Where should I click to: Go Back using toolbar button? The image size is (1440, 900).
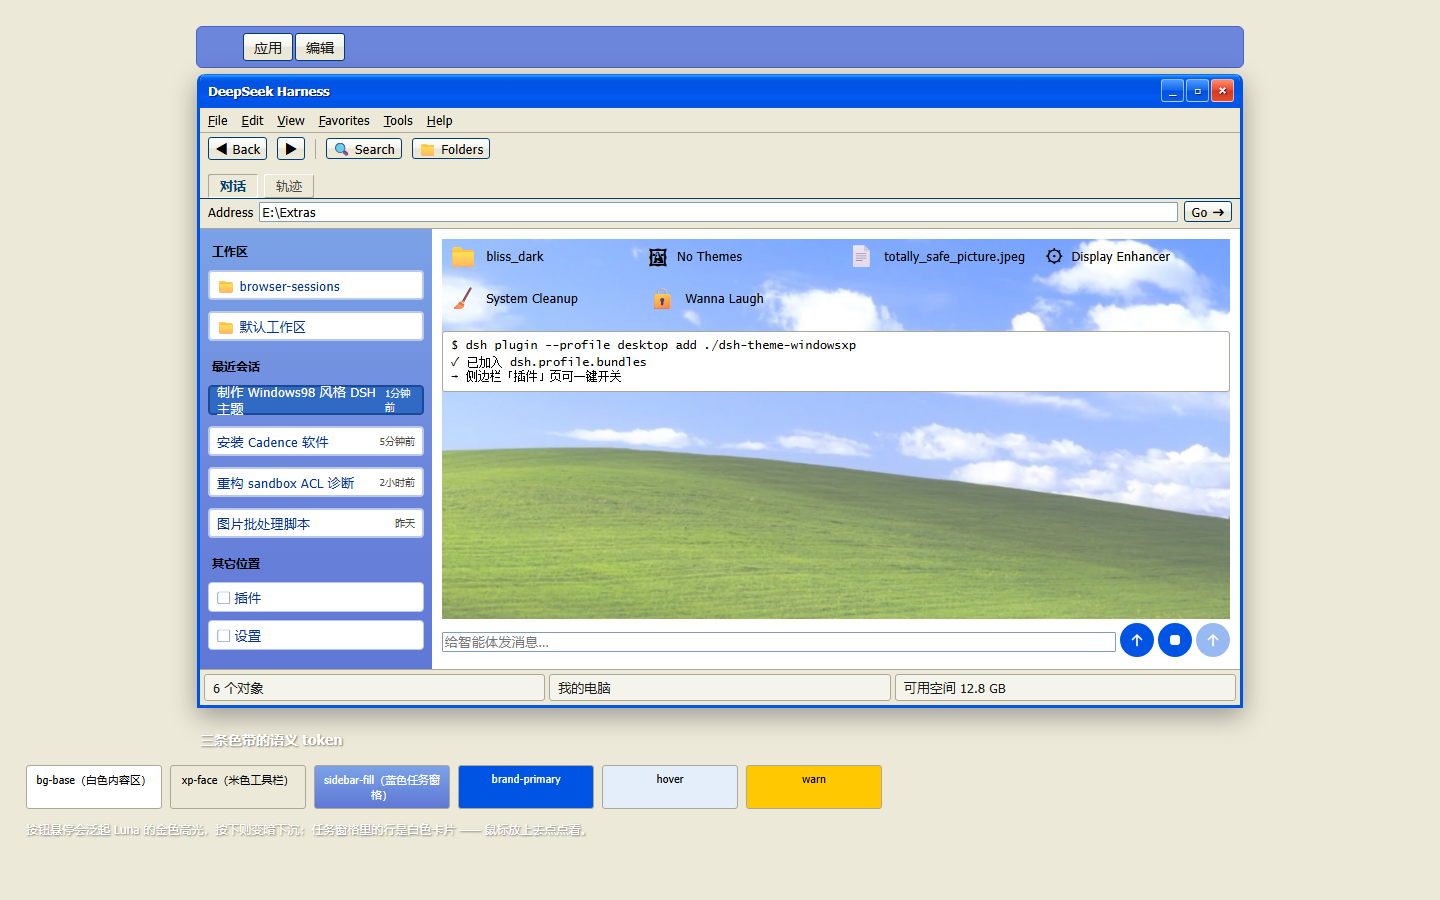(237, 149)
